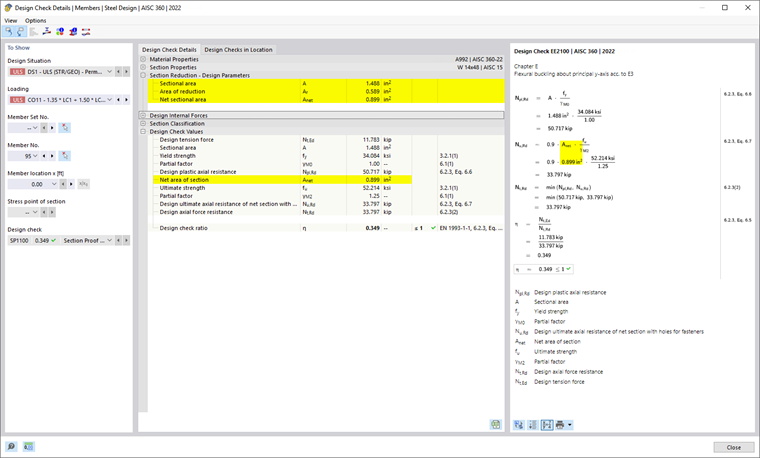760x458 pixels.
Task: Collapse Section Reduction - Design Parameters
Action: [x=143, y=76]
